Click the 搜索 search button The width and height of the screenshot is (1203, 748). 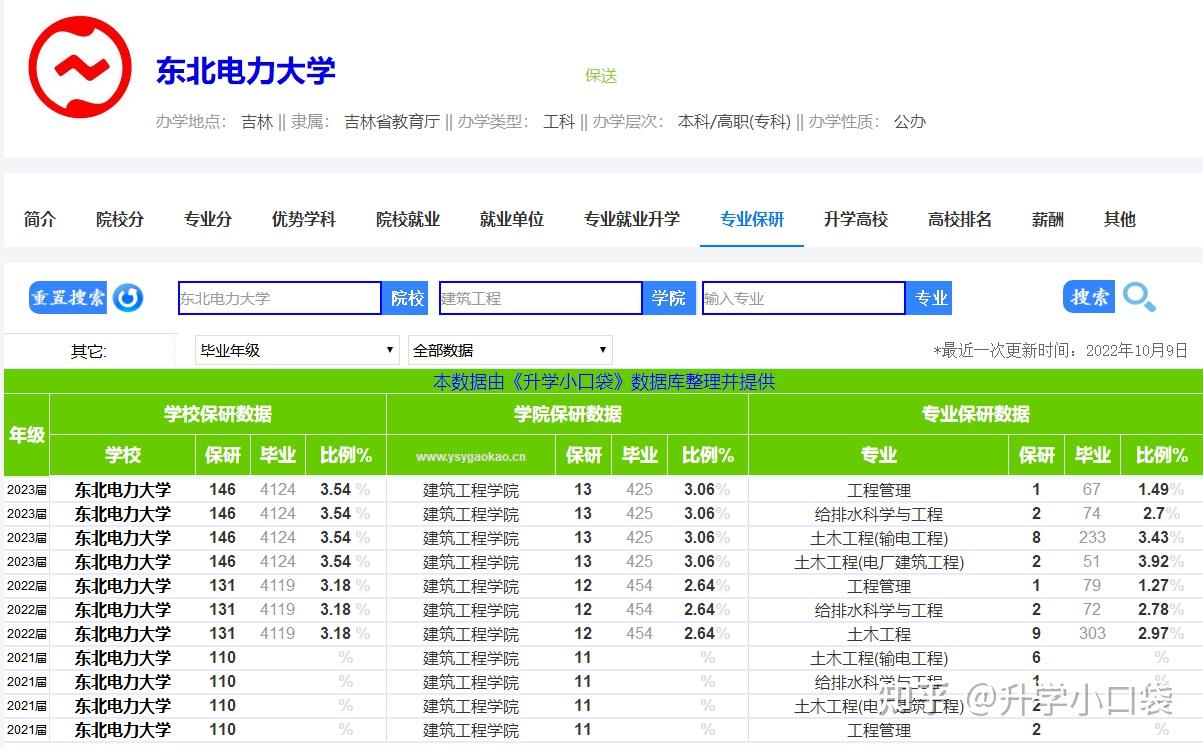coord(1089,297)
